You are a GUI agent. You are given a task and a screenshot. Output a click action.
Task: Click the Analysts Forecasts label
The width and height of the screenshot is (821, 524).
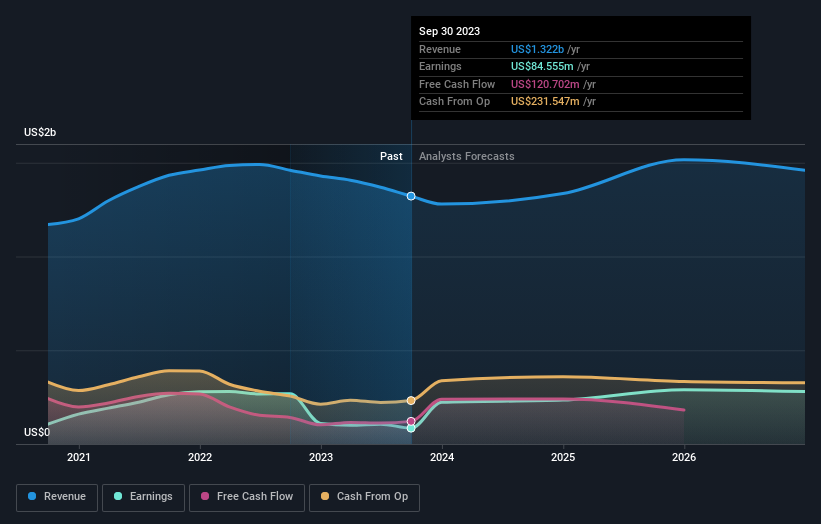pyautogui.click(x=467, y=156)
